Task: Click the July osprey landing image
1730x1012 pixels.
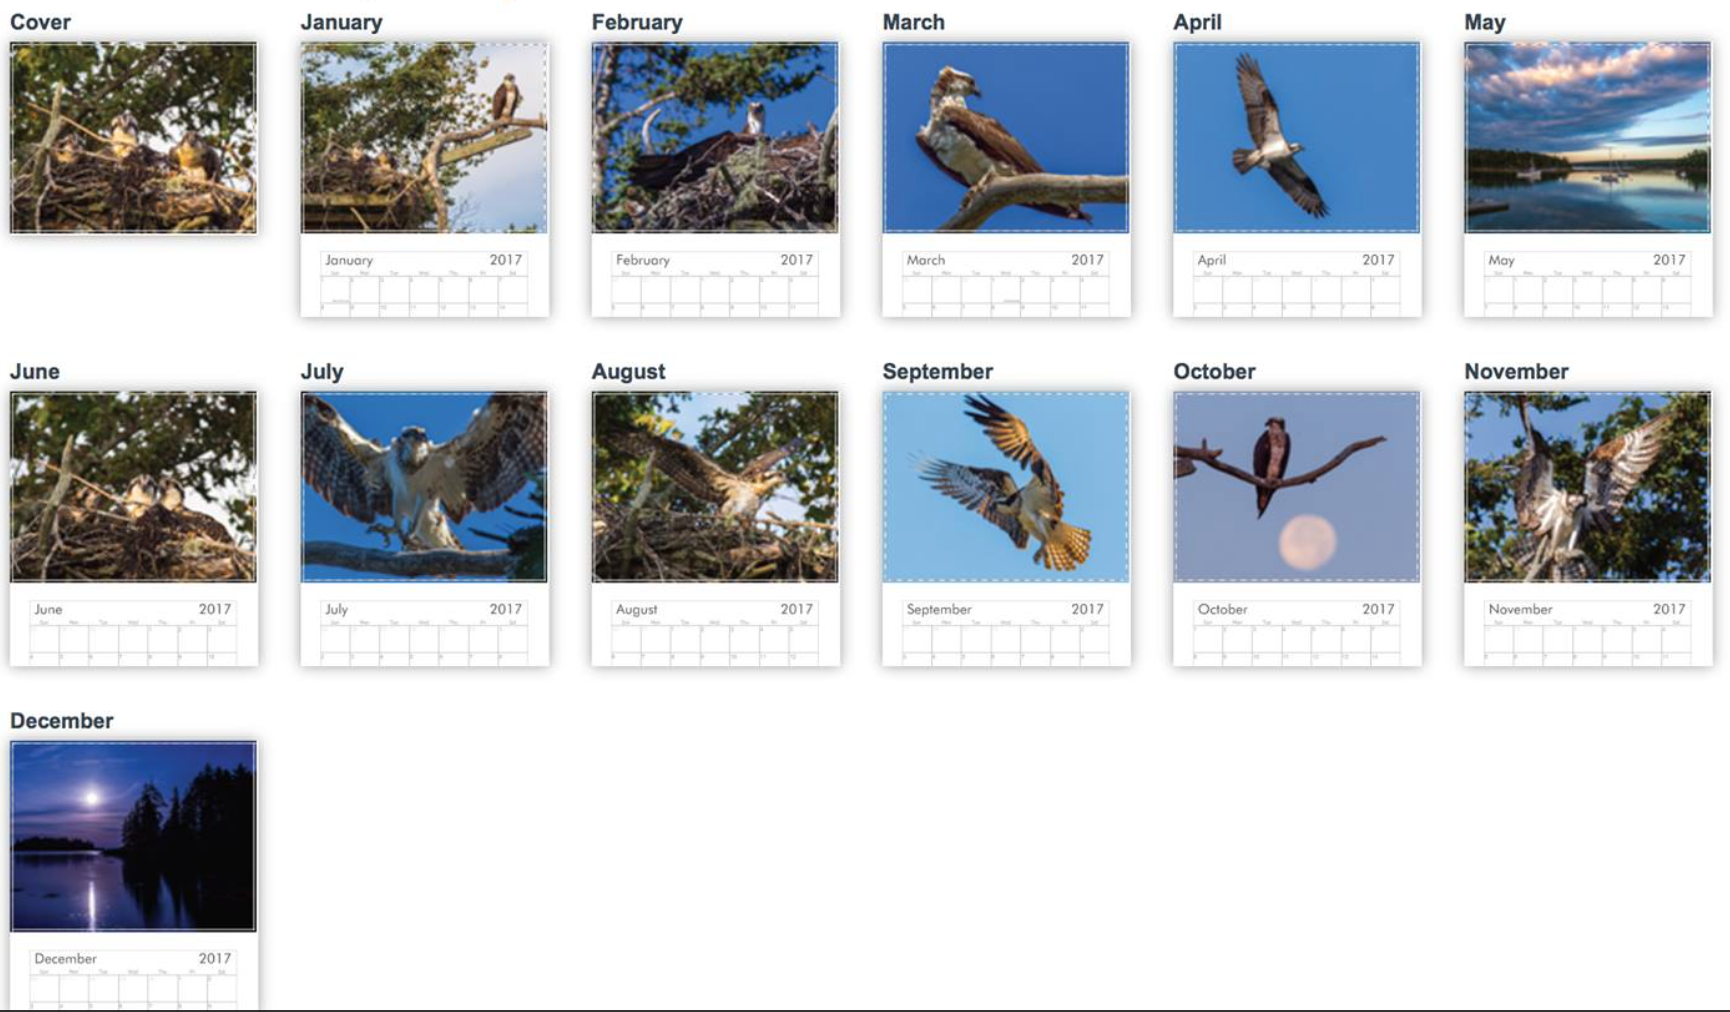Action: click(x=424, y=487)
